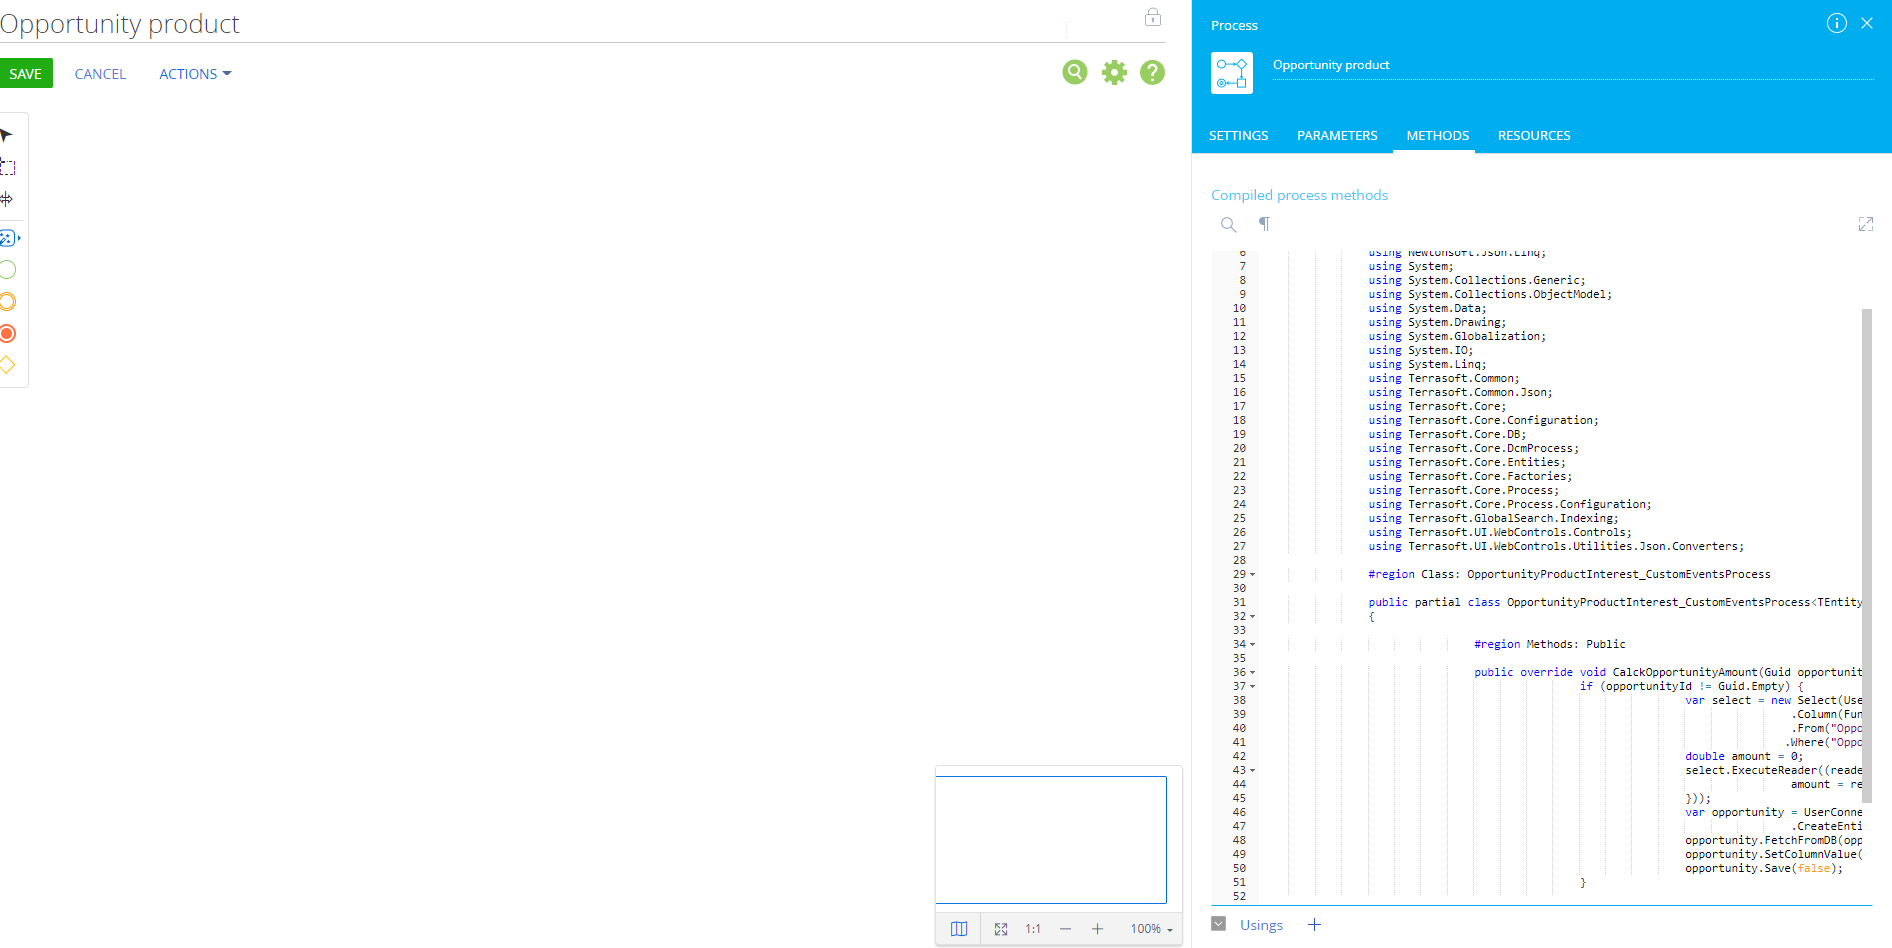This screenshot has width=1892, height=948.
Task: Switch to the METHODS tab
Action: [1437, 135]
